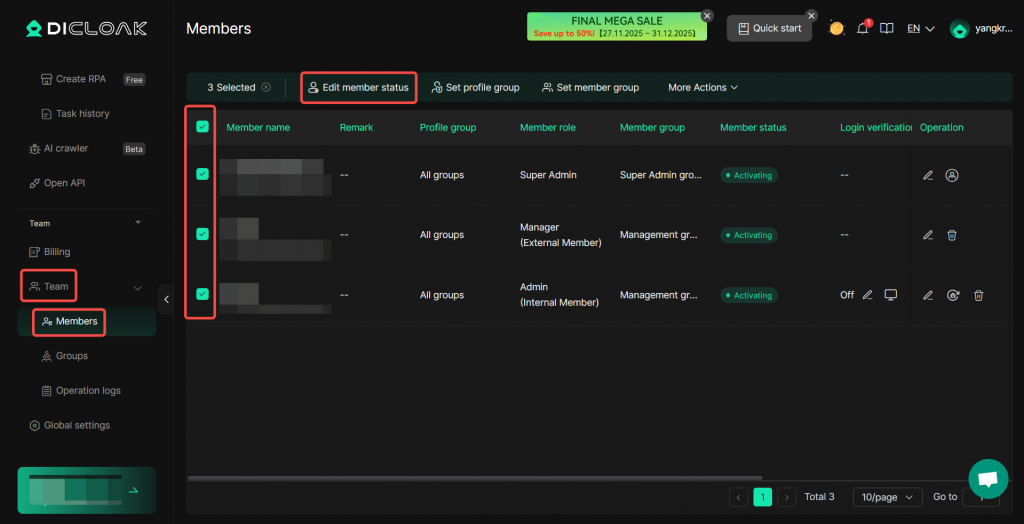Click the Edit member status button
Viewport: 1024px width, 524px height.
pyautogui.click(x=358, y=88)
